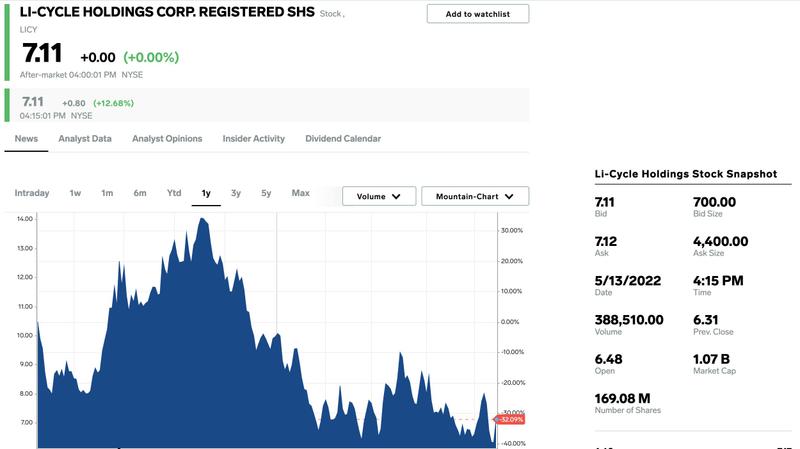Image resolution: width=800 pixels, height=449 pixels.
Task: Select the 5y chart range
Action: [x=266, y=193]
